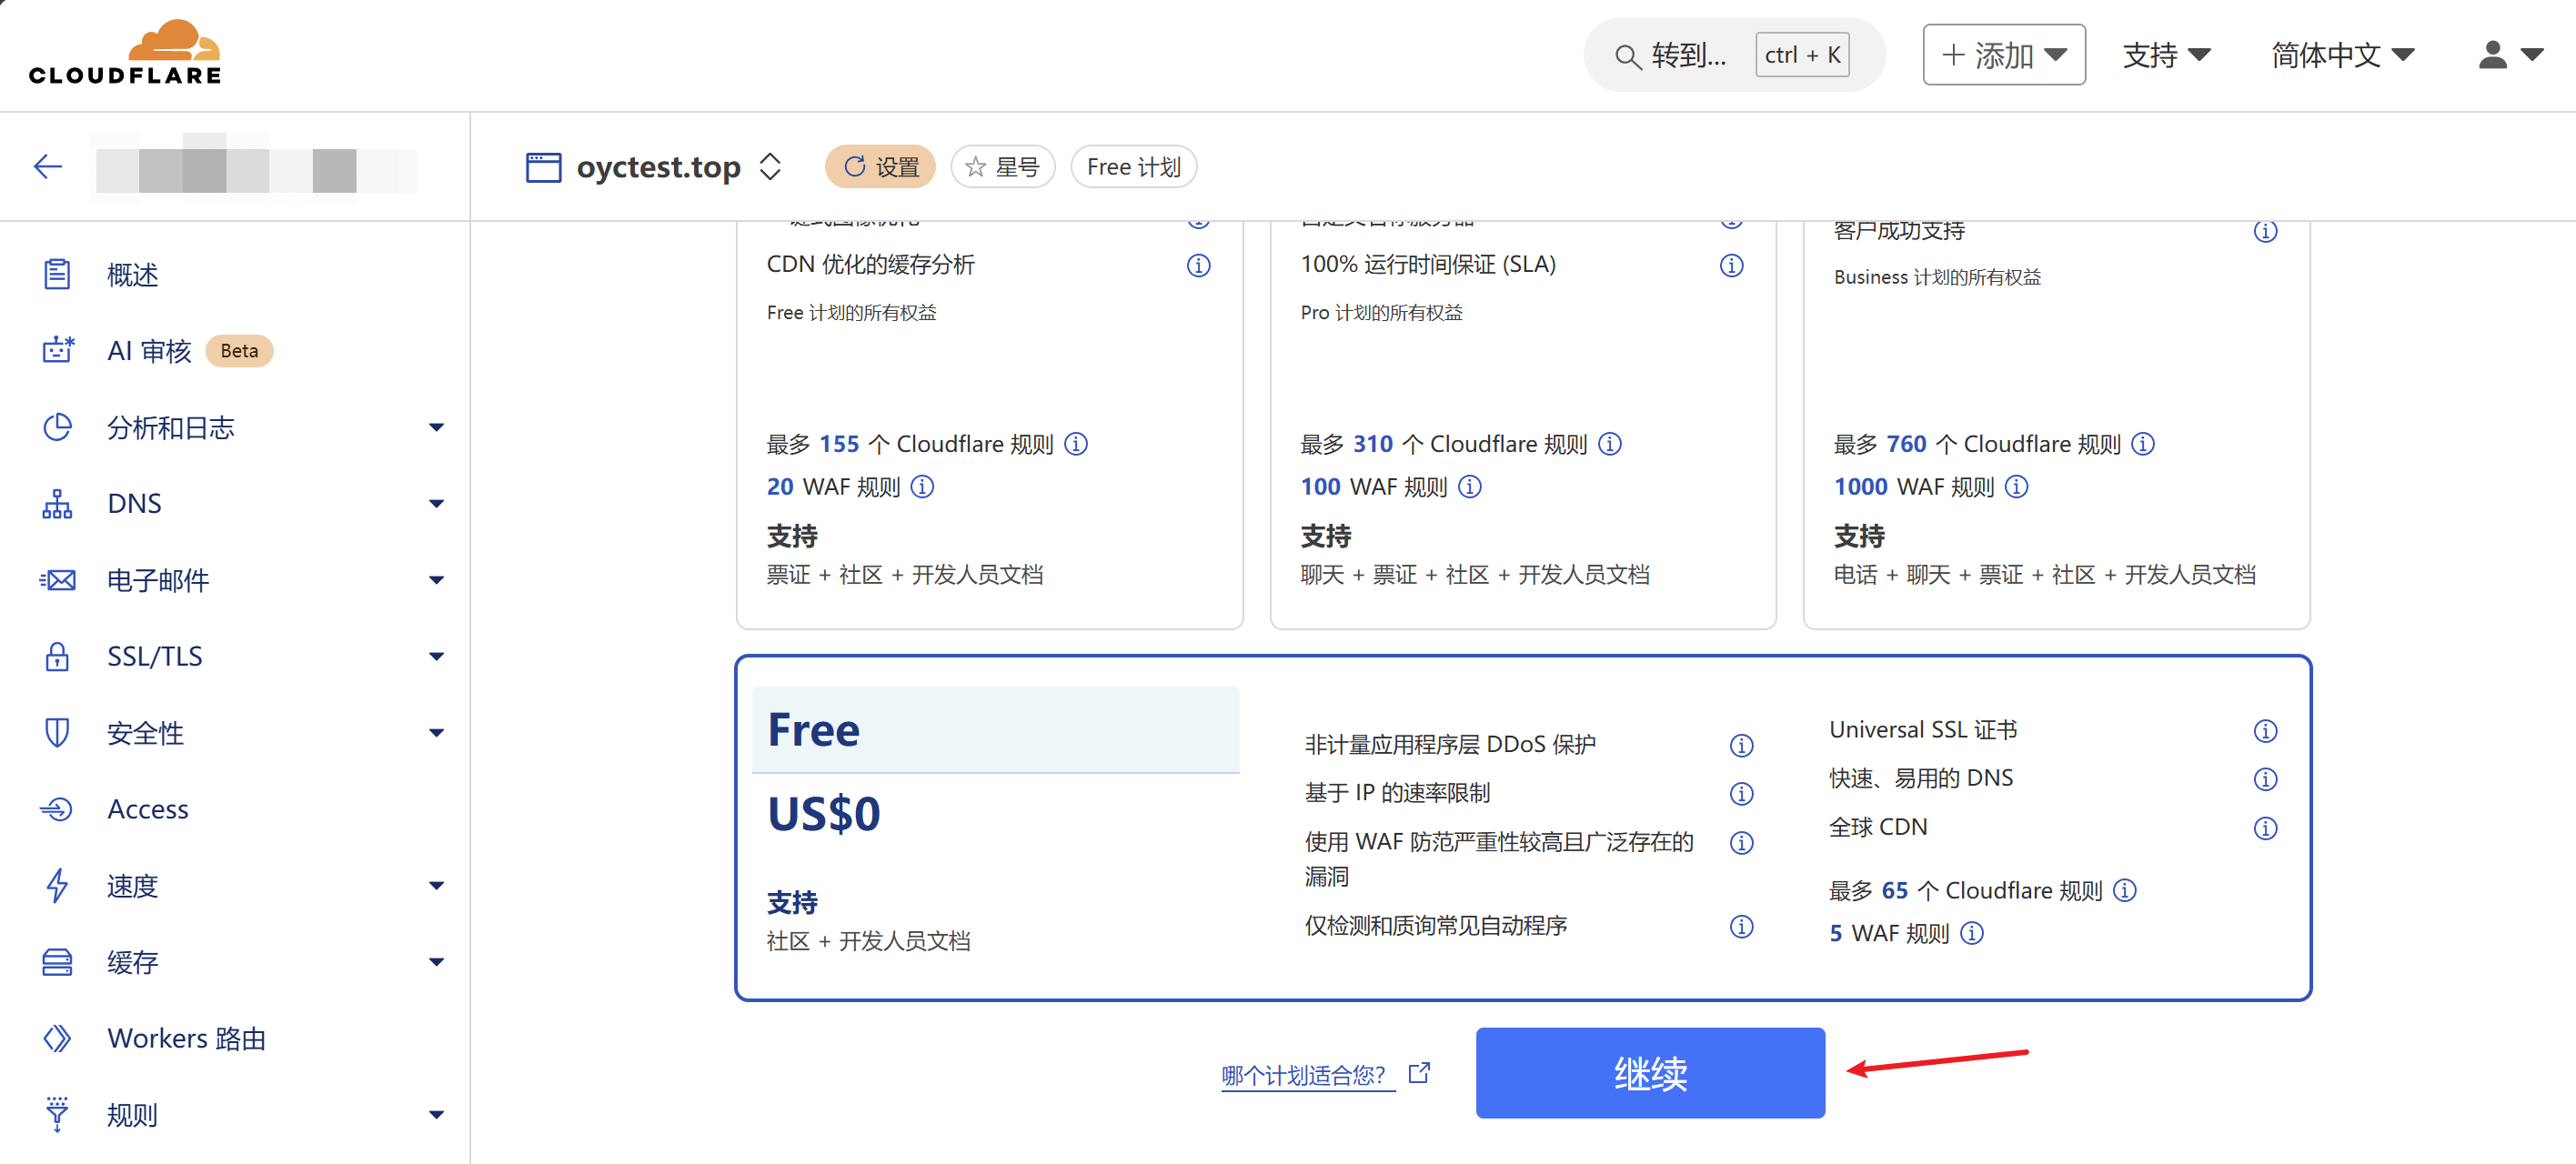Screen dimensions: 2576x1164
Task: Open 概述 in the sidebar
Action: point(133,275)
